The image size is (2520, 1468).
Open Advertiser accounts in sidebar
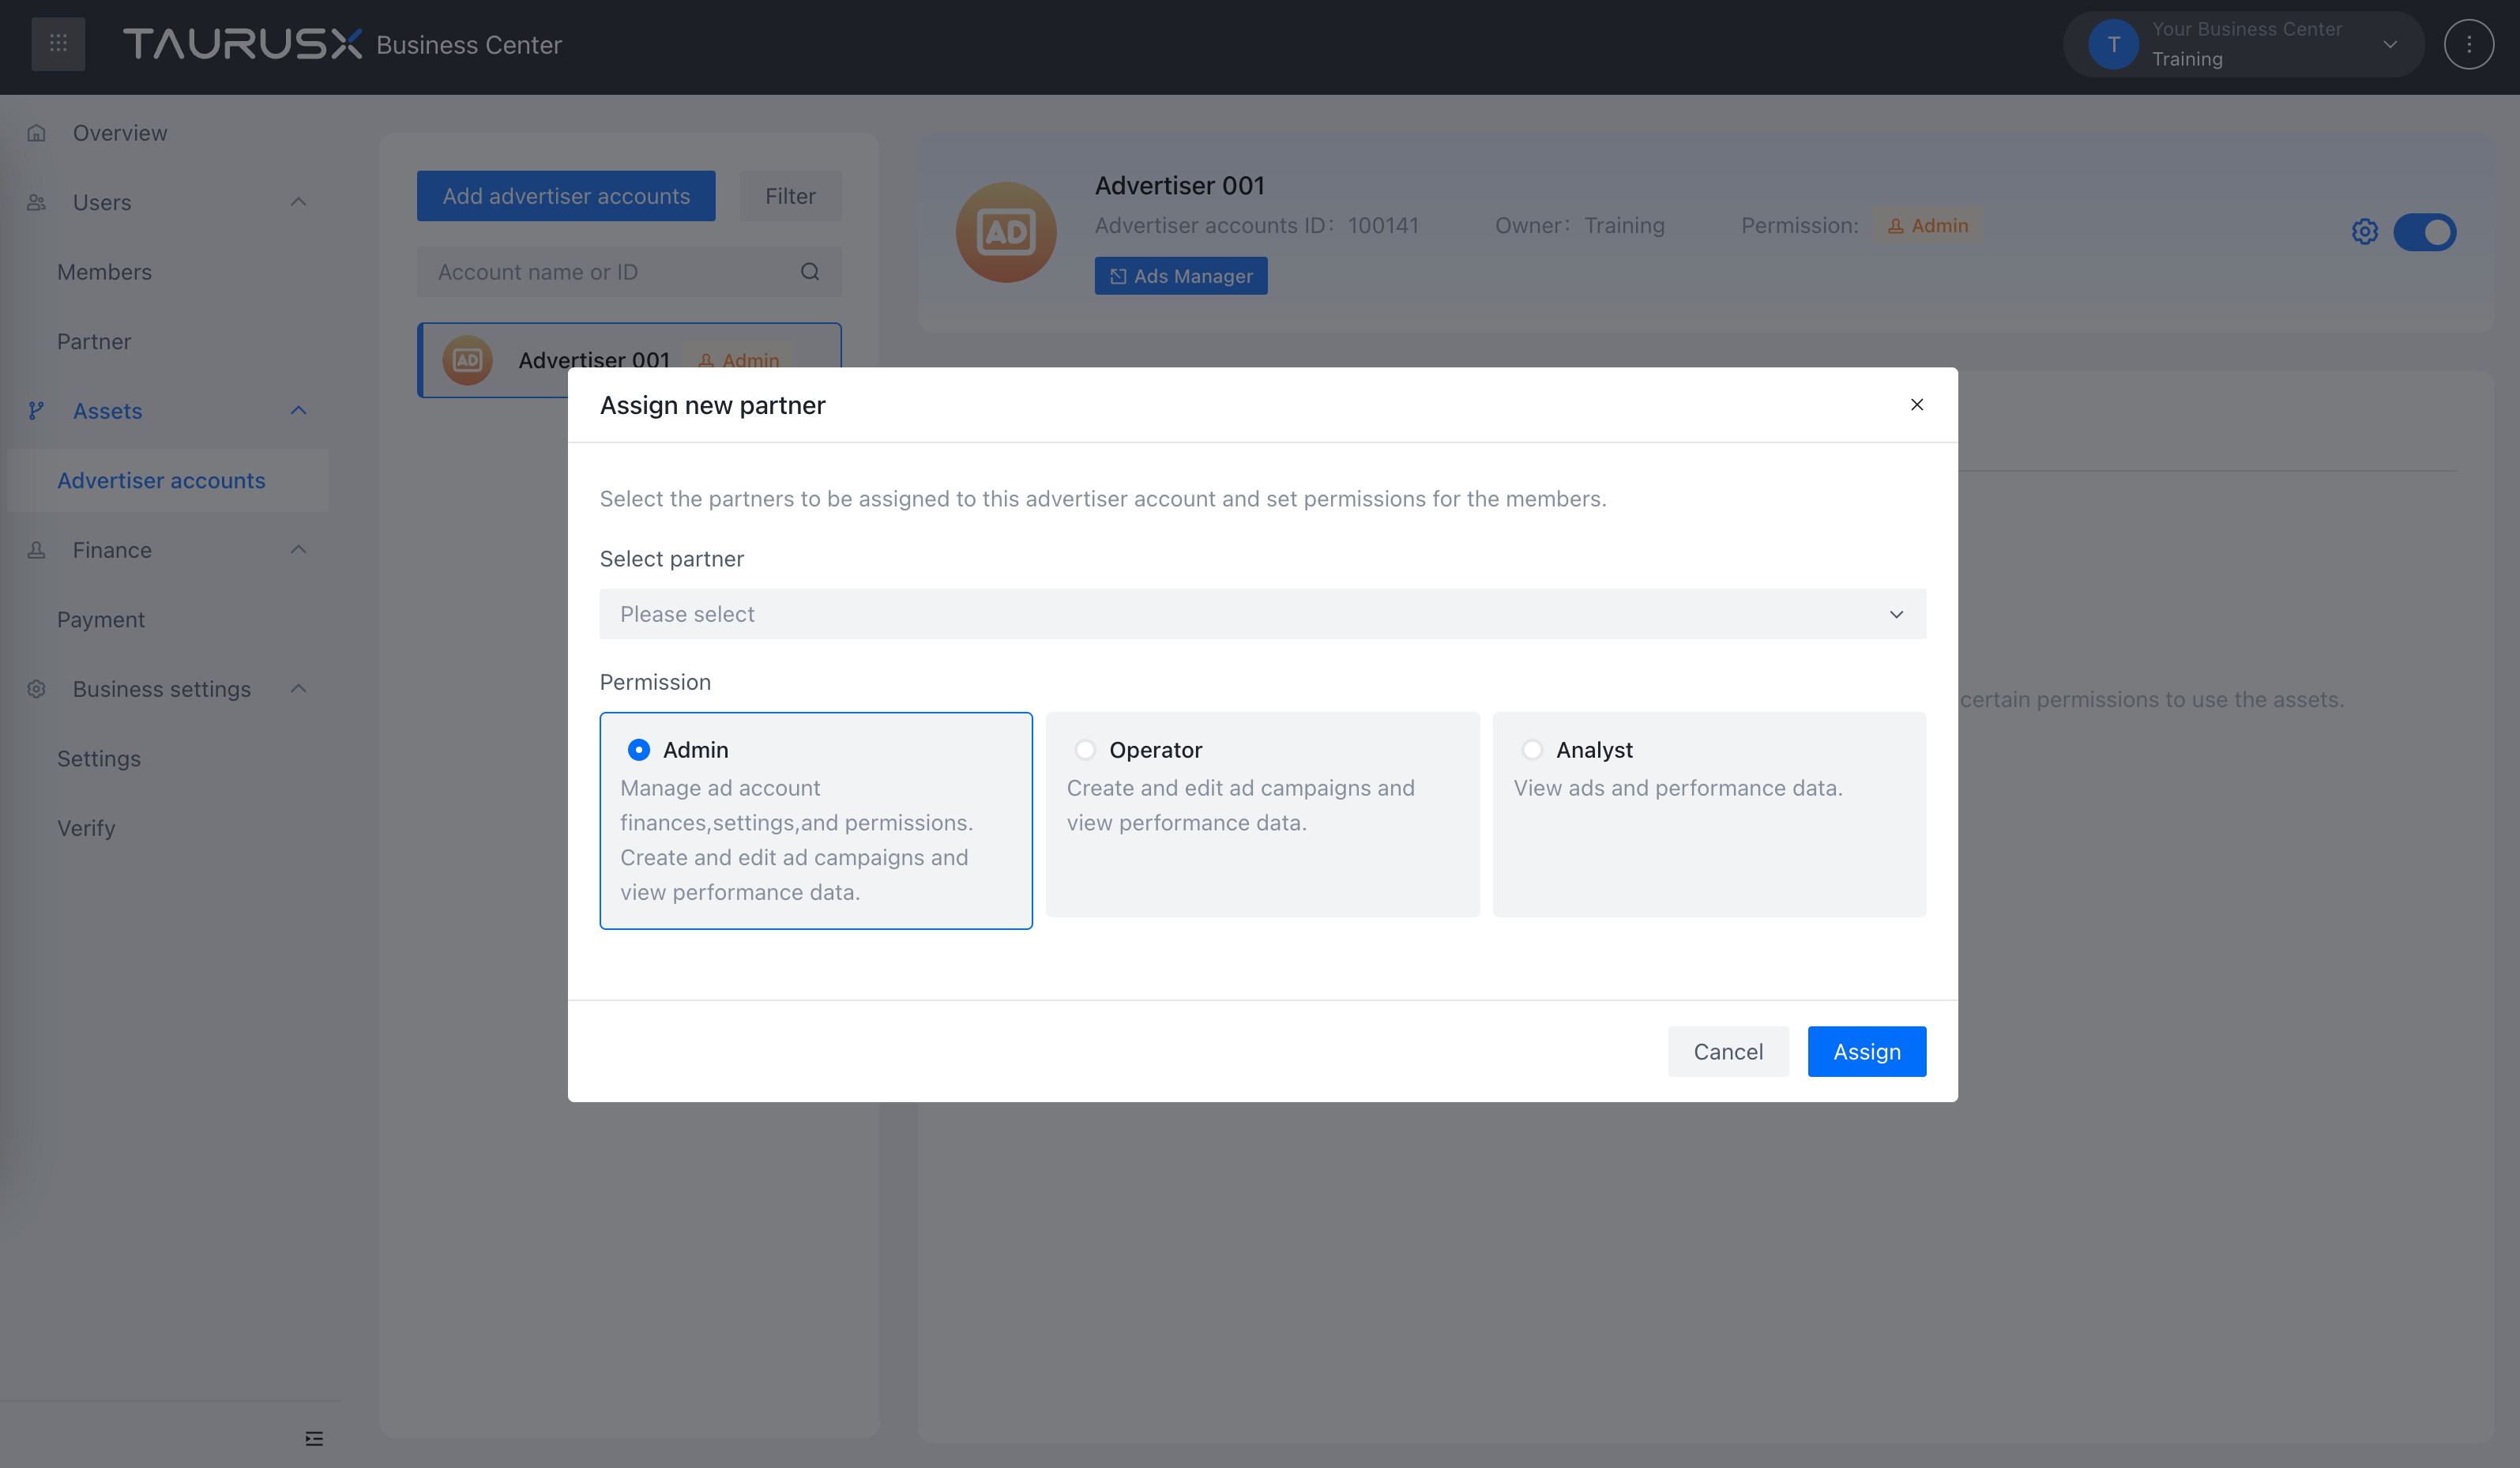tap(168, 481)
